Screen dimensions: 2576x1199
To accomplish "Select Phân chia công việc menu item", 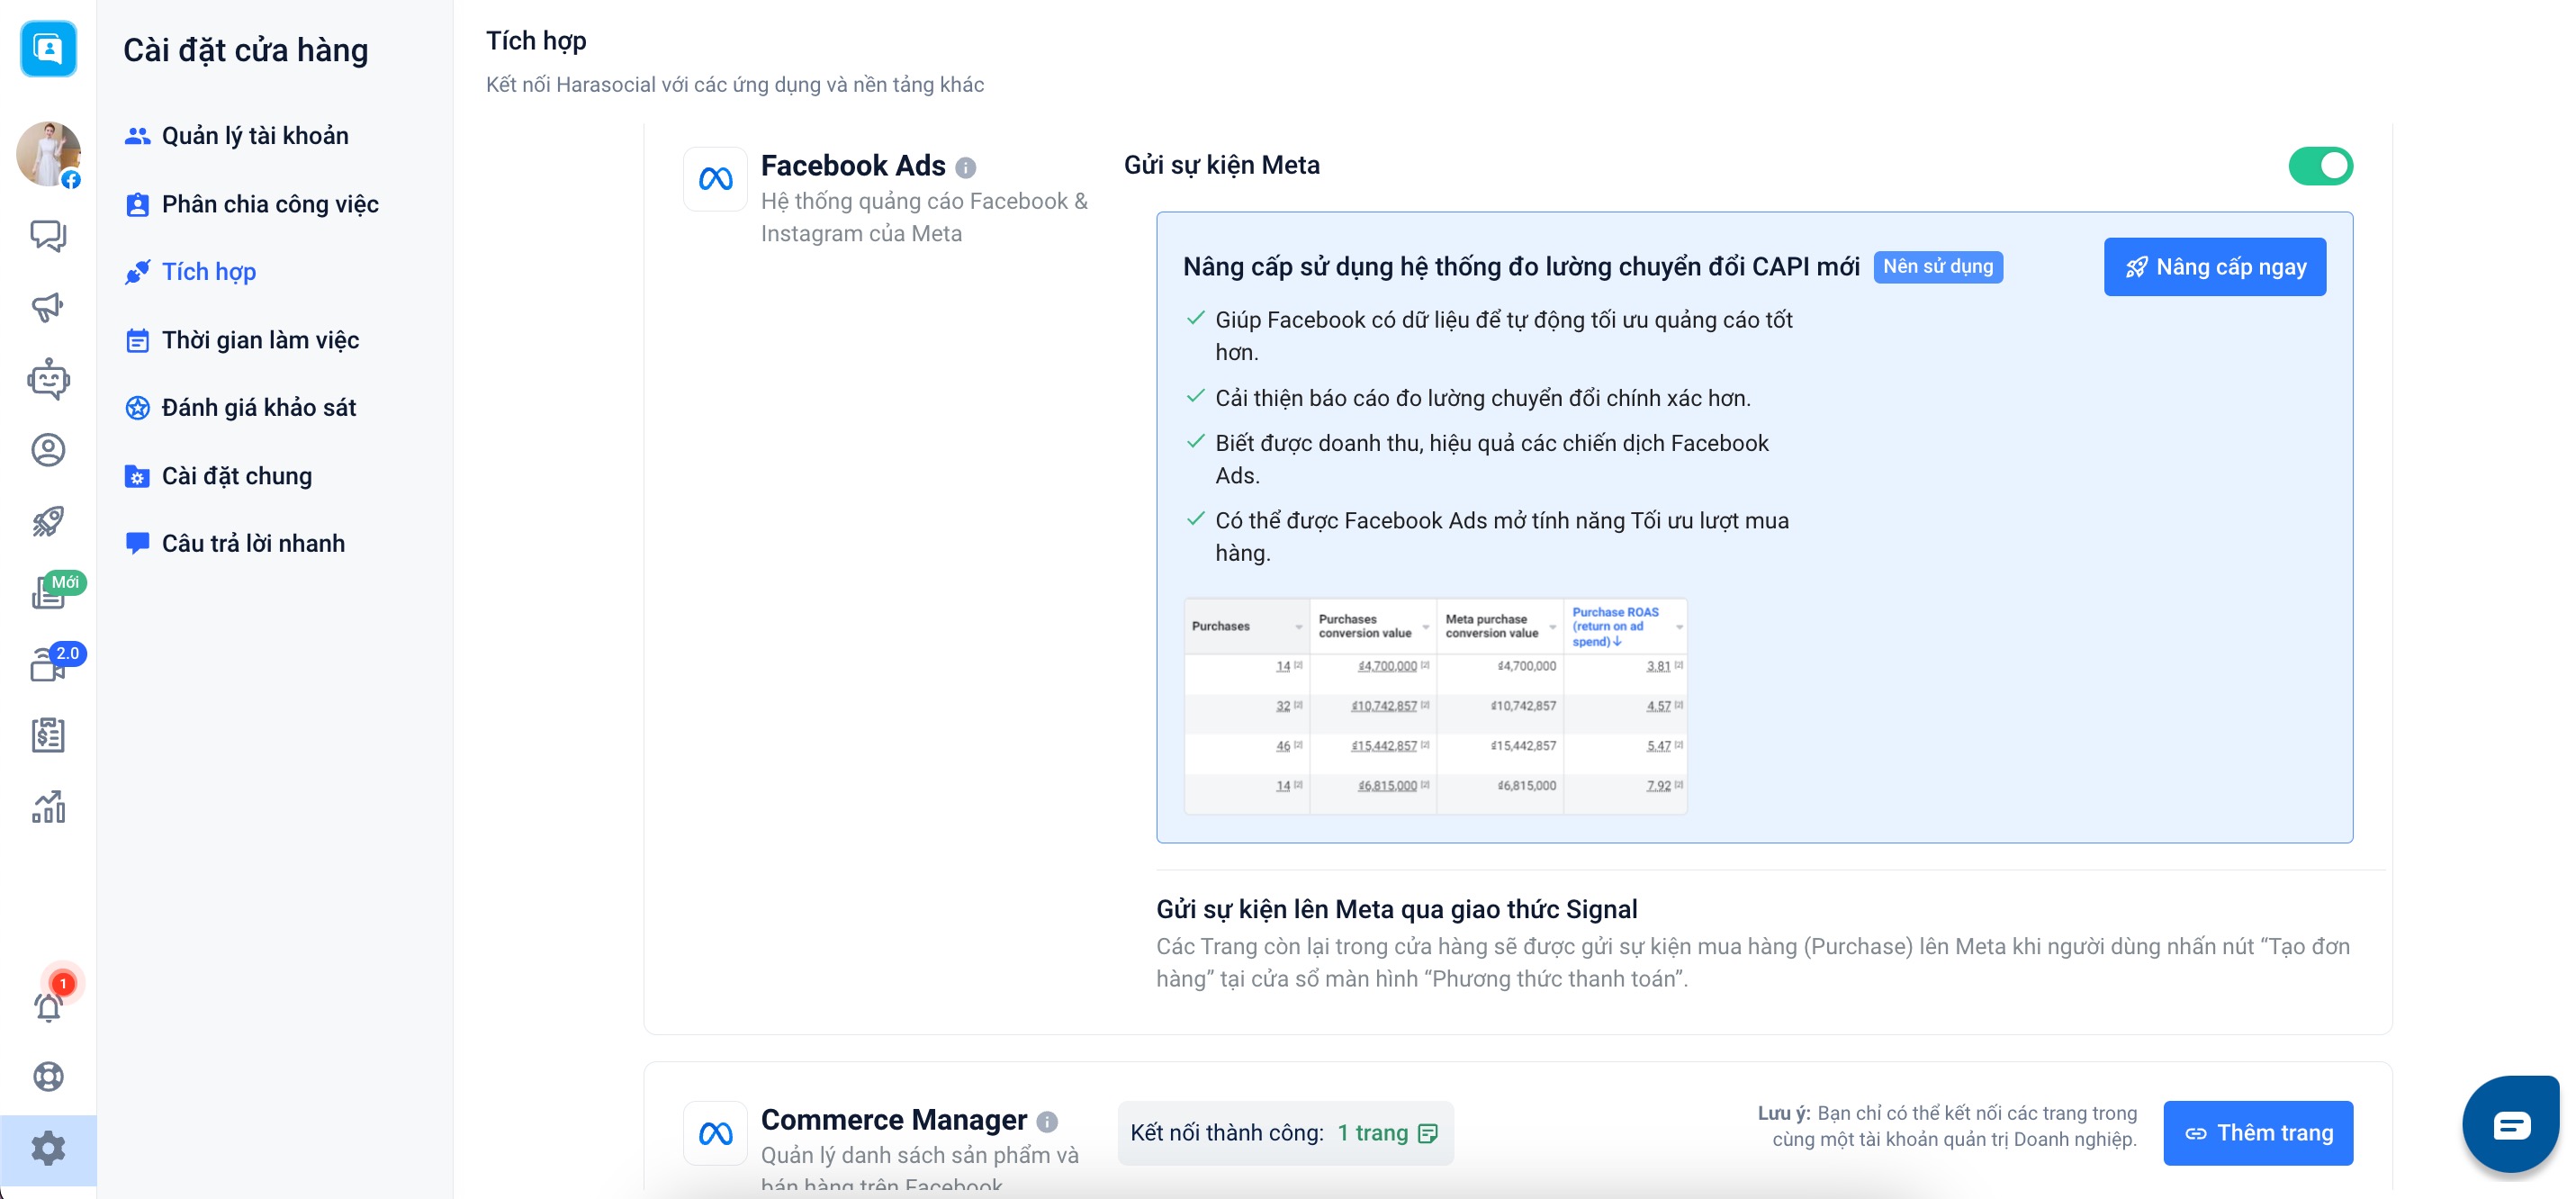I will [270, 204].
